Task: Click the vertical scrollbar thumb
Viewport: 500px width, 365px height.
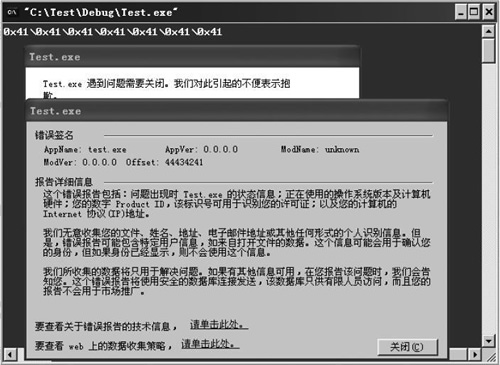Action: pos(488,51)
